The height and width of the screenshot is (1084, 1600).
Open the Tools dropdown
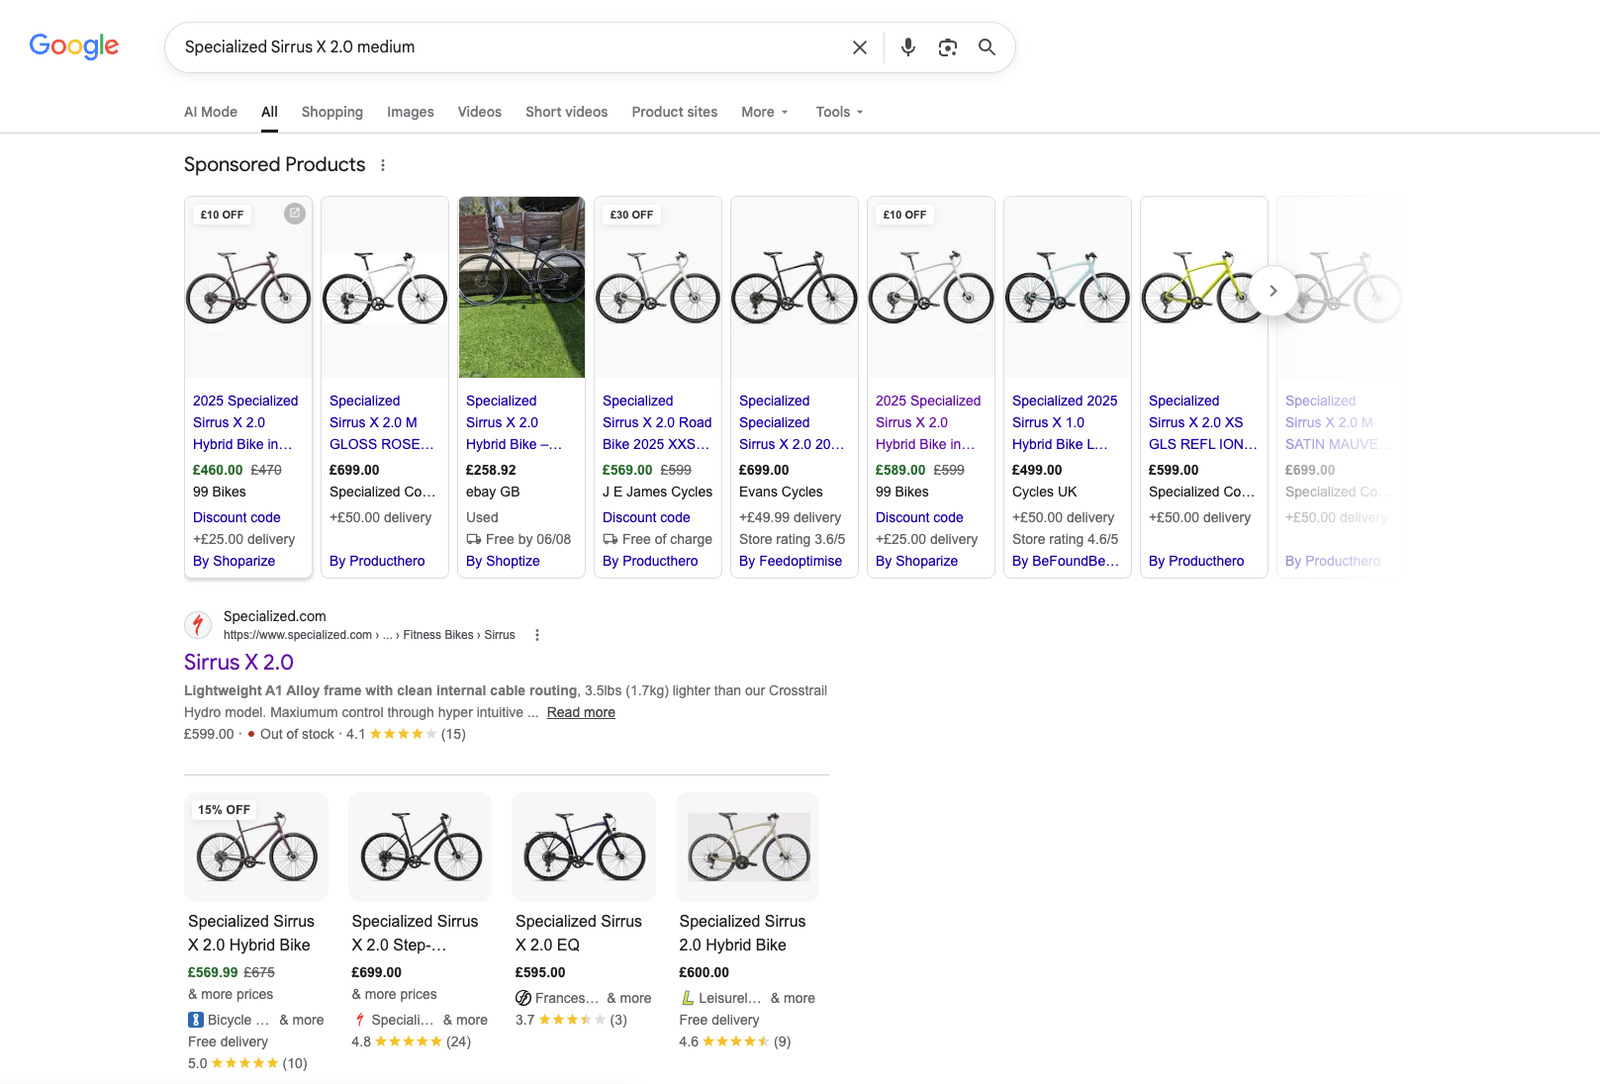pyautogui.click(x=839, y=112)
